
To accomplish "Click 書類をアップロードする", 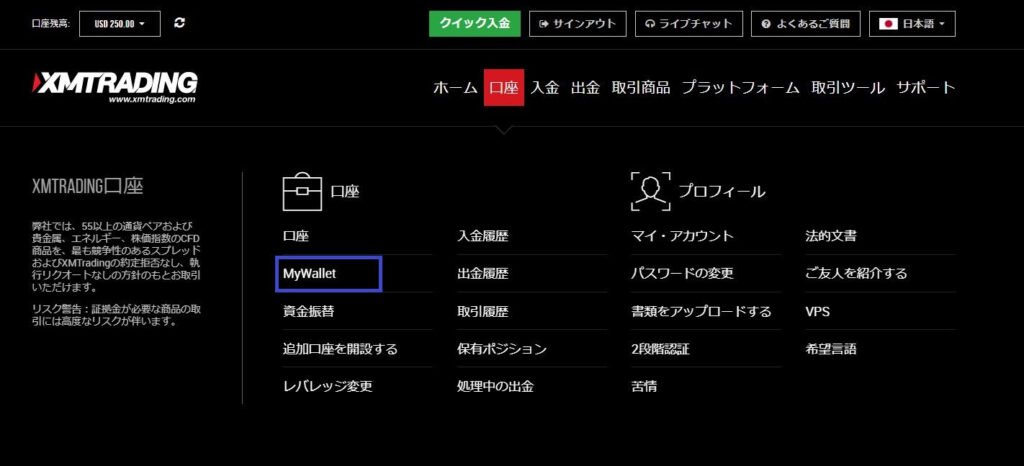I will click(x=701, y=311).
